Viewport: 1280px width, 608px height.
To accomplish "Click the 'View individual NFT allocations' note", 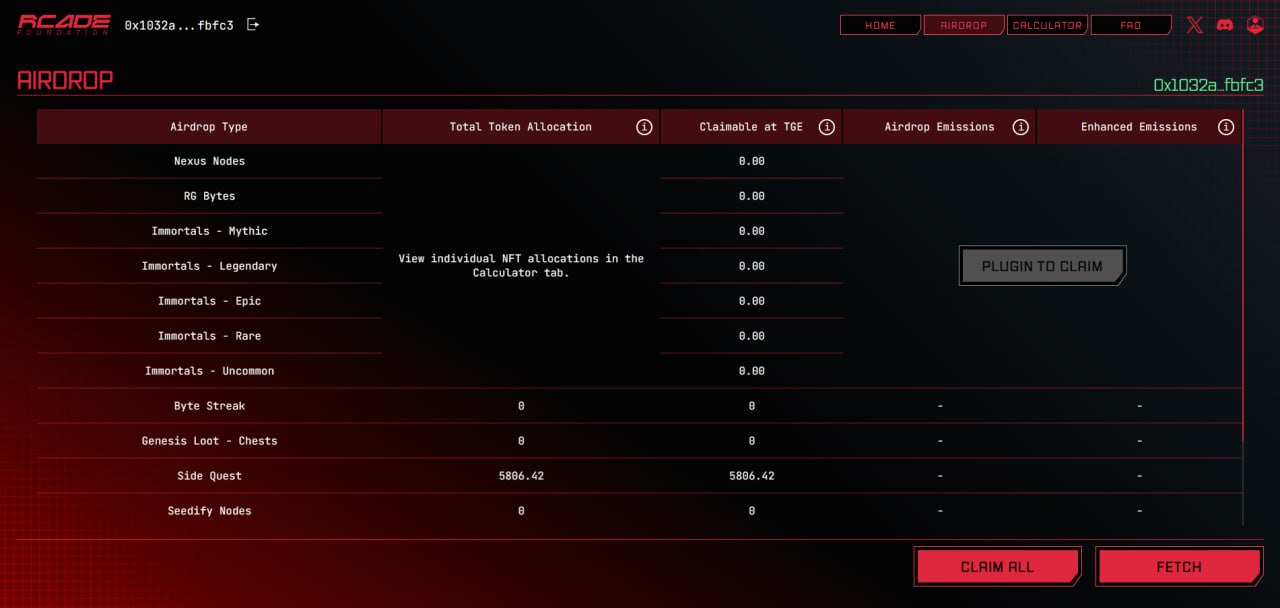I will coord(521,266).
